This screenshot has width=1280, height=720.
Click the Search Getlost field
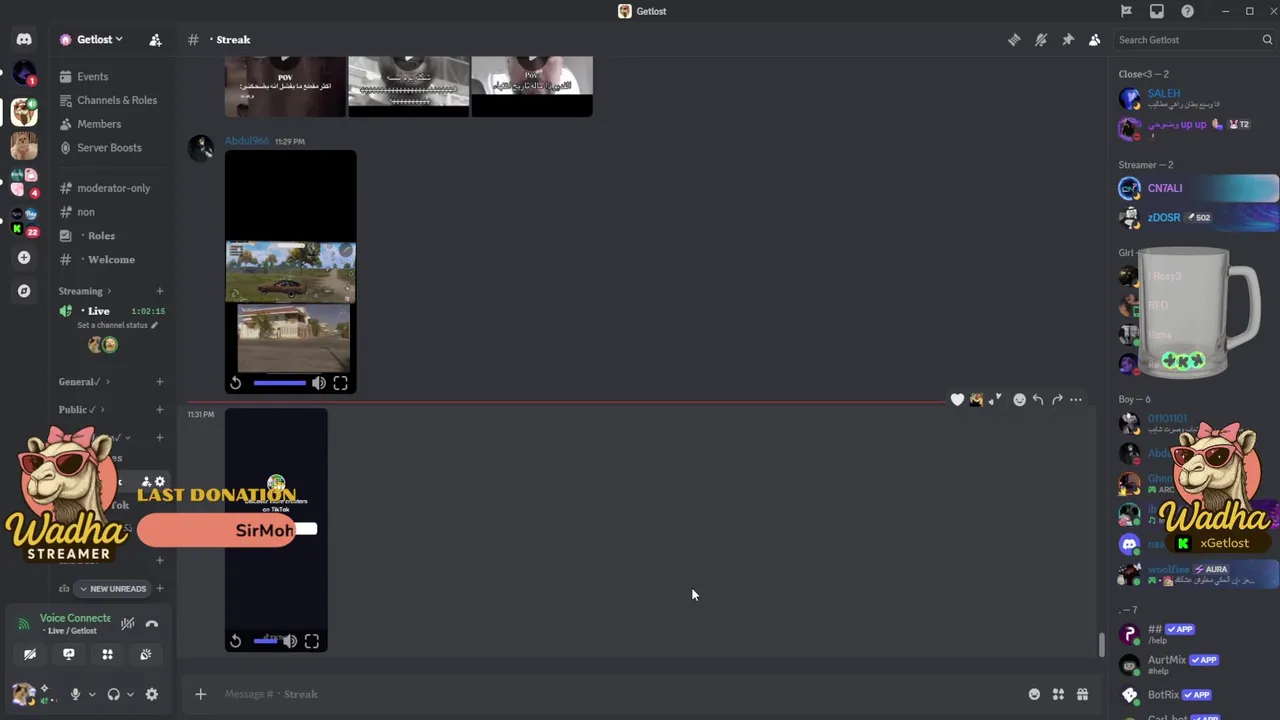[x=1194, y=40]
